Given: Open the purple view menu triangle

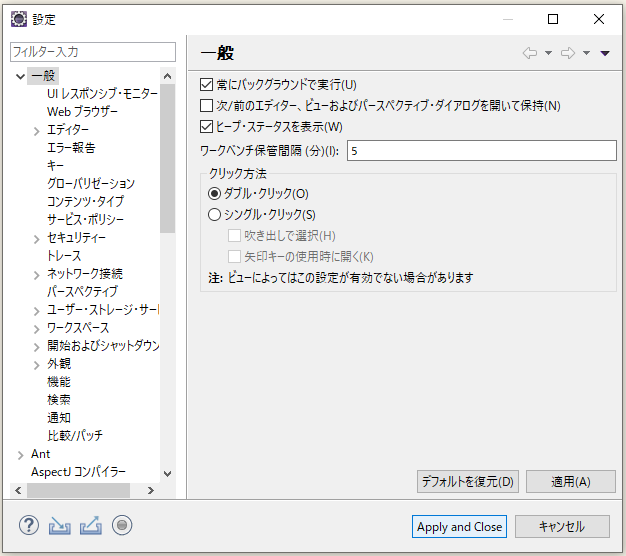Looking at the screenshot, I should [x=605, y=53].
